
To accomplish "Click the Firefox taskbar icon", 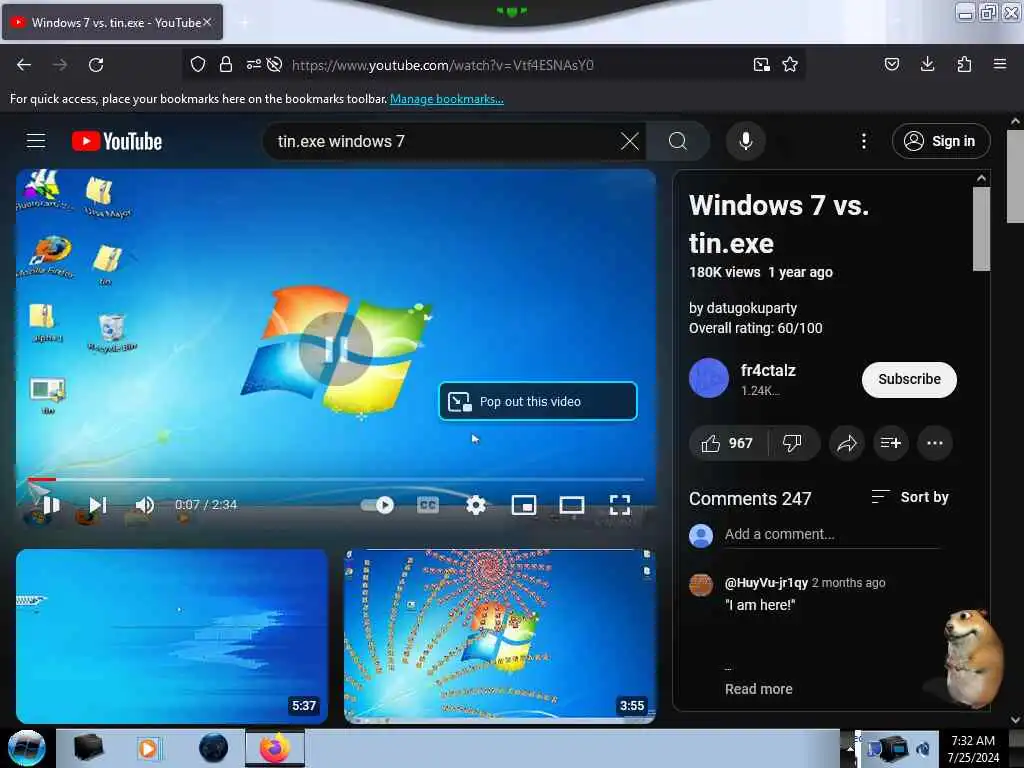I will 275,748.
